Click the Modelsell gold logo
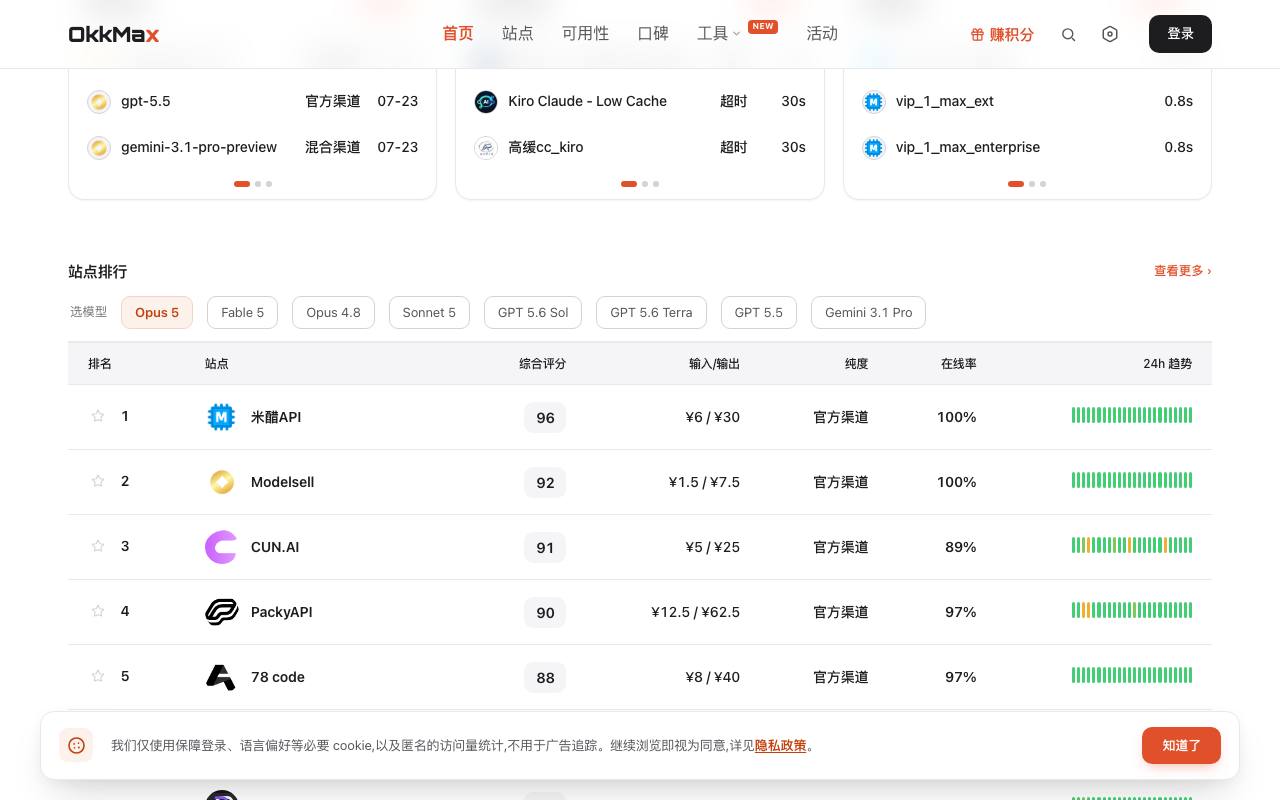The height and width of the screenshot is (800, 1280). point(221,482)
